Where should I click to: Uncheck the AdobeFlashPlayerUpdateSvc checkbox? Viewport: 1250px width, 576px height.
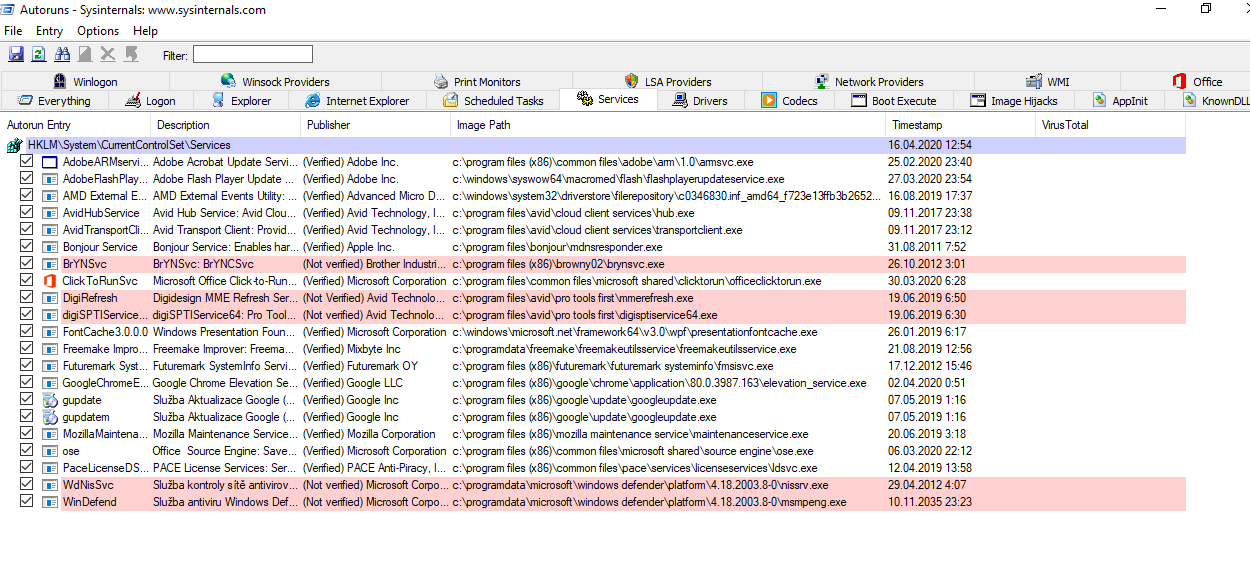click(27, 179)
